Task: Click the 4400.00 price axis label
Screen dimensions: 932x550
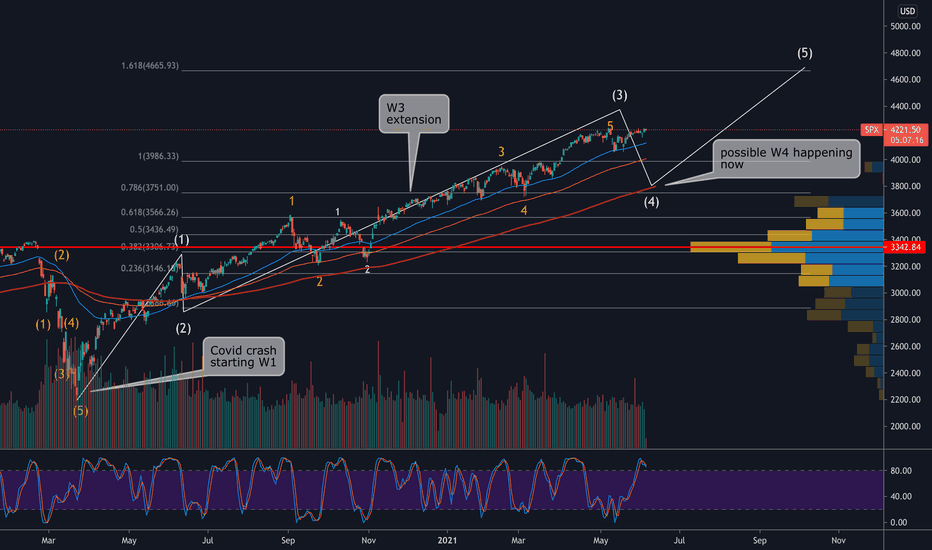Action: pyautogui.click(x=905, y=106)
